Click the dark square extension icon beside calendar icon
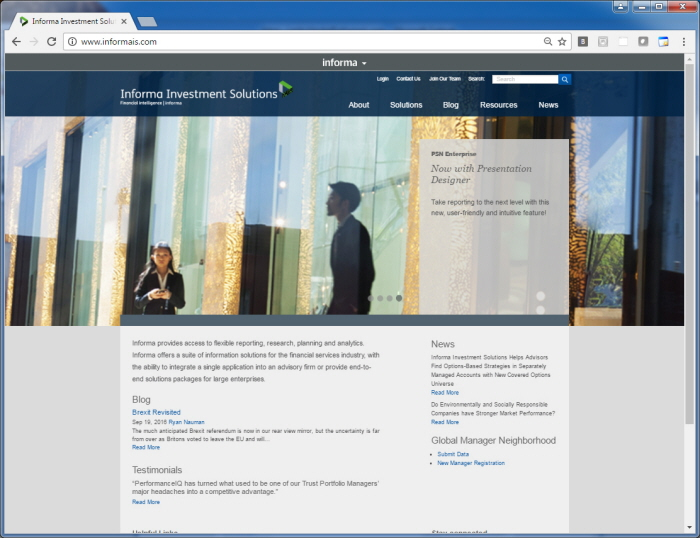 click(x=643, y=42)
